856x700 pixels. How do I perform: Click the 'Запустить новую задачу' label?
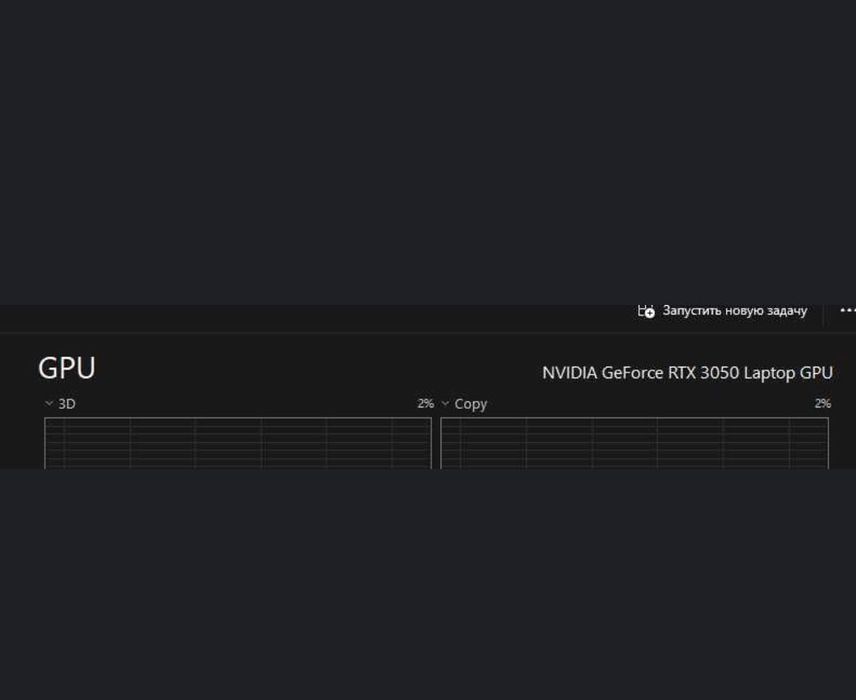(734, 311)
